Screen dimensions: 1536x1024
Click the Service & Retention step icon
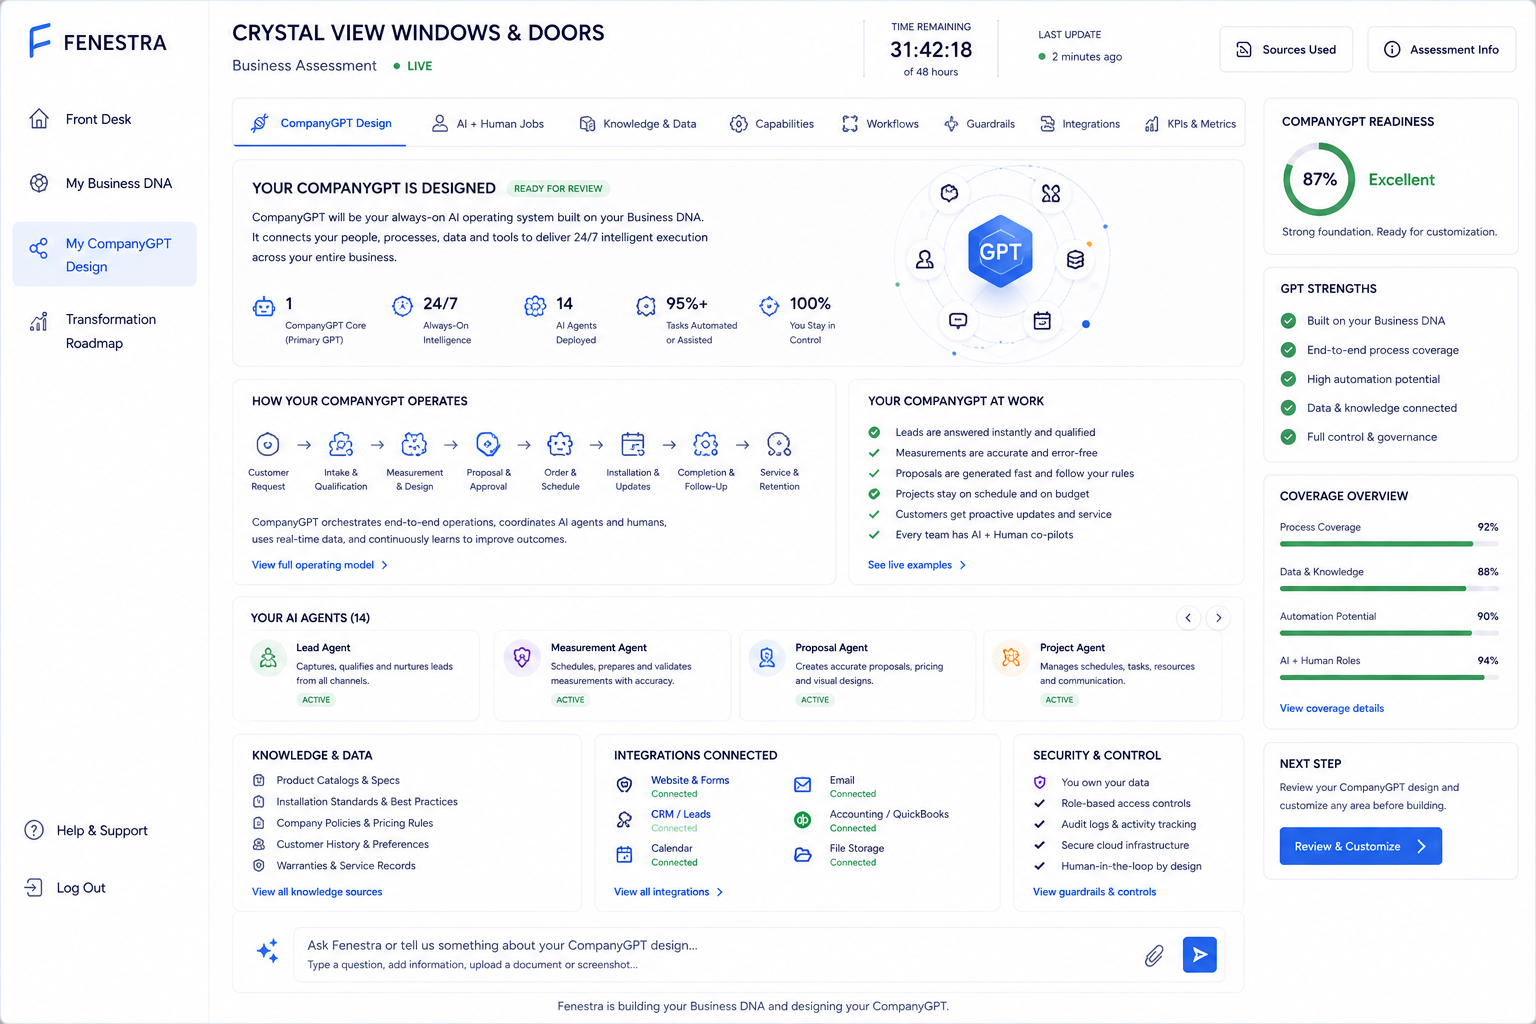(x=779, y=444)
